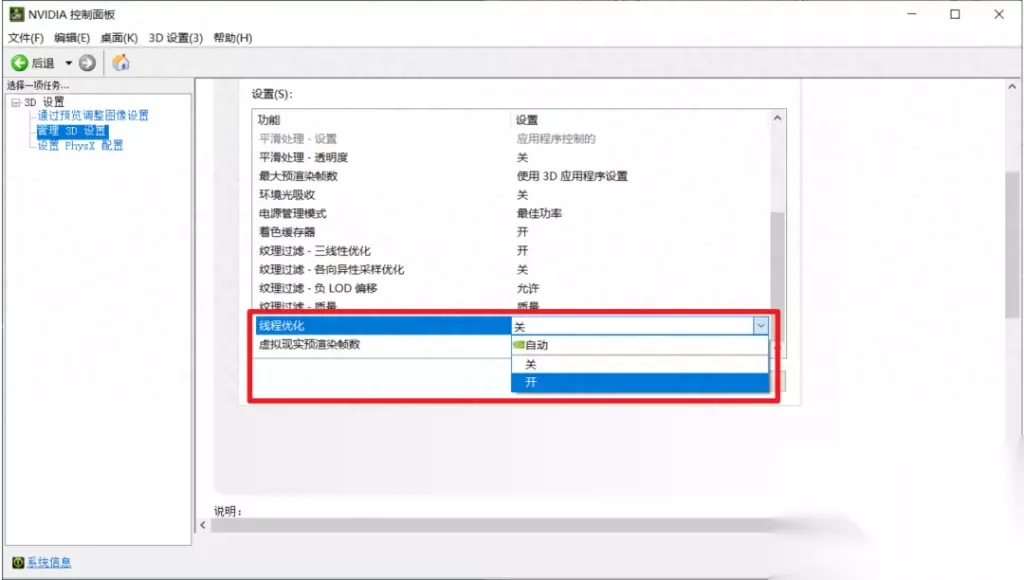Select the 环境光吸收 row
The width and height of the screenshot is (1024, 580).
click(513, 195)
